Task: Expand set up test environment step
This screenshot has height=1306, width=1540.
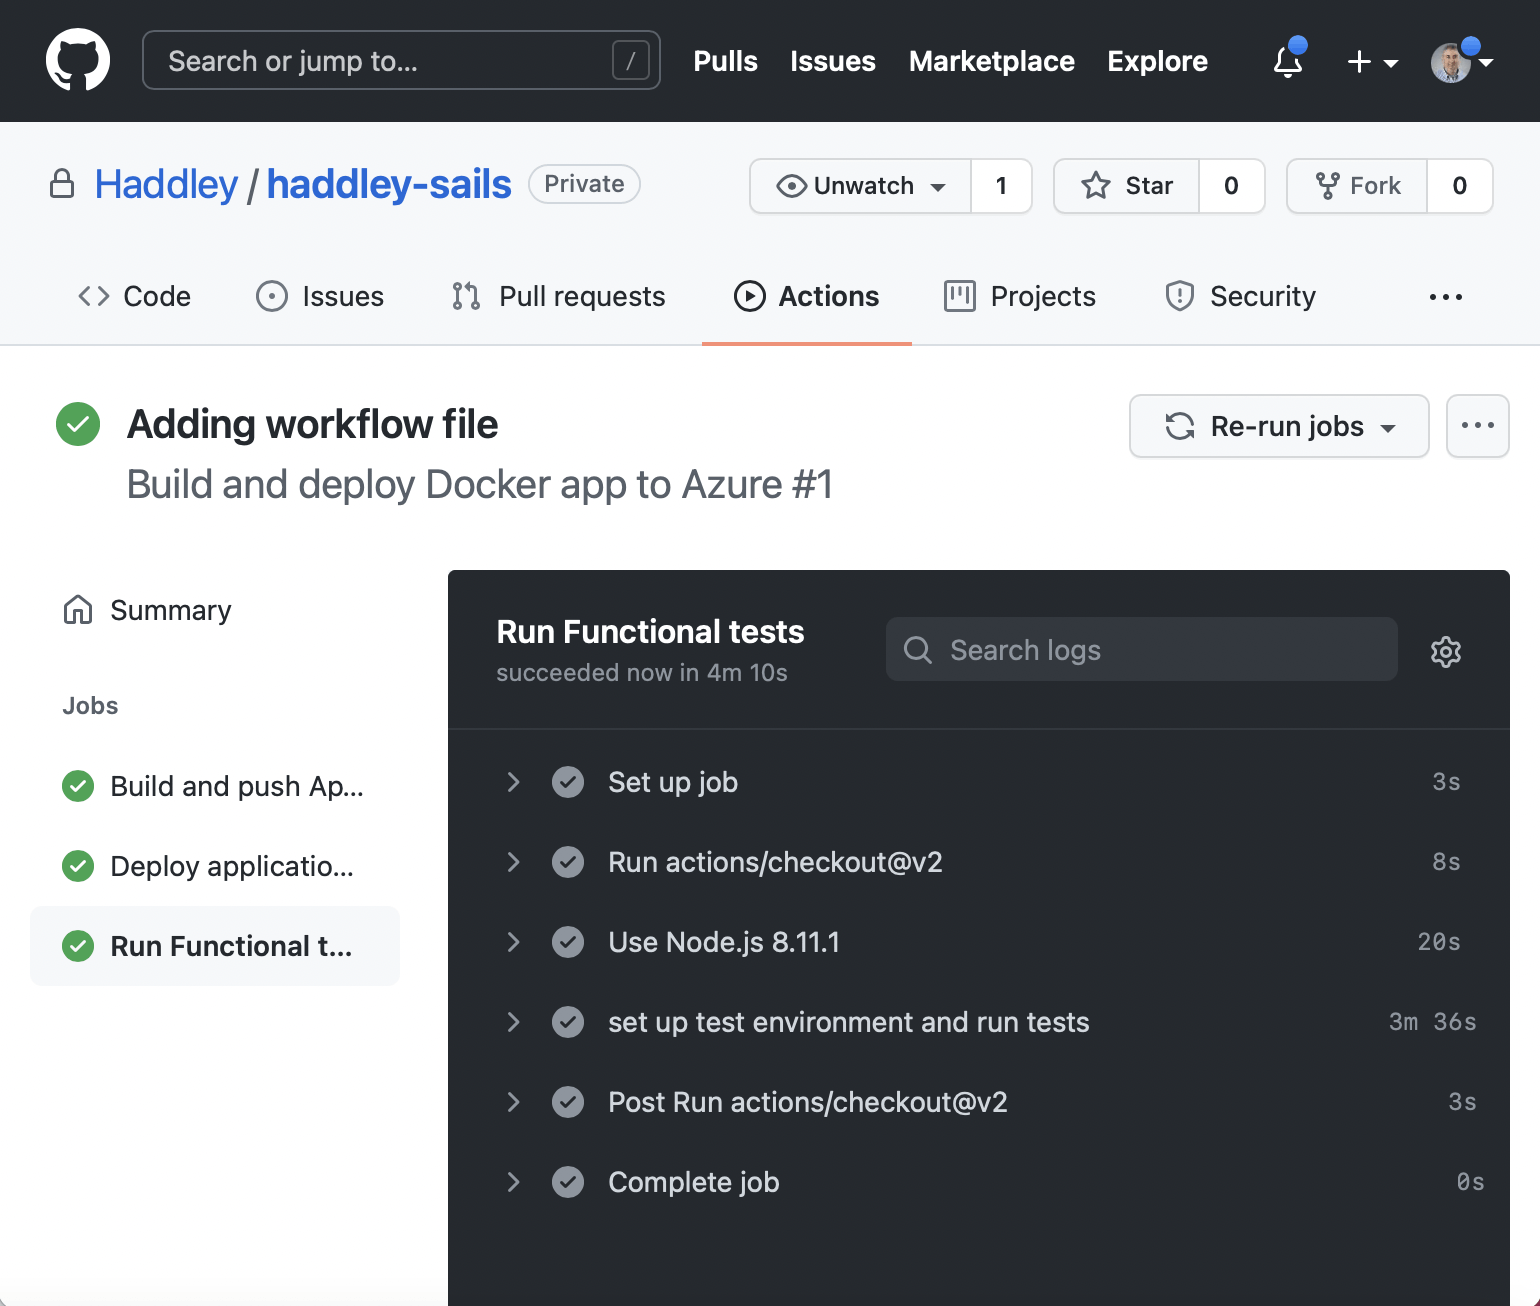Action: click(x=848, y=1022)
